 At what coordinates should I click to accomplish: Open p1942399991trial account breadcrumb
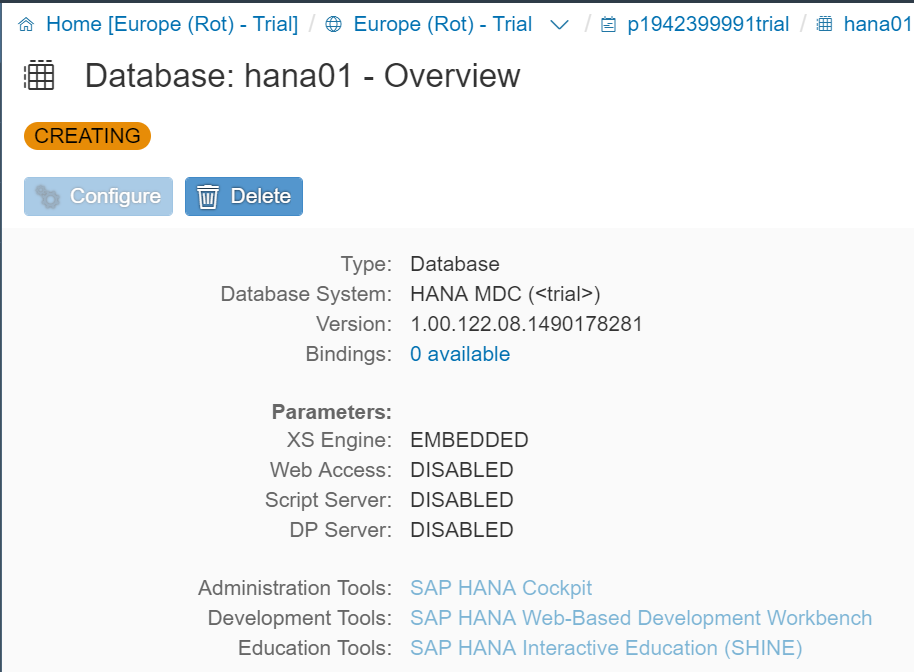click(x=708, y=24)
